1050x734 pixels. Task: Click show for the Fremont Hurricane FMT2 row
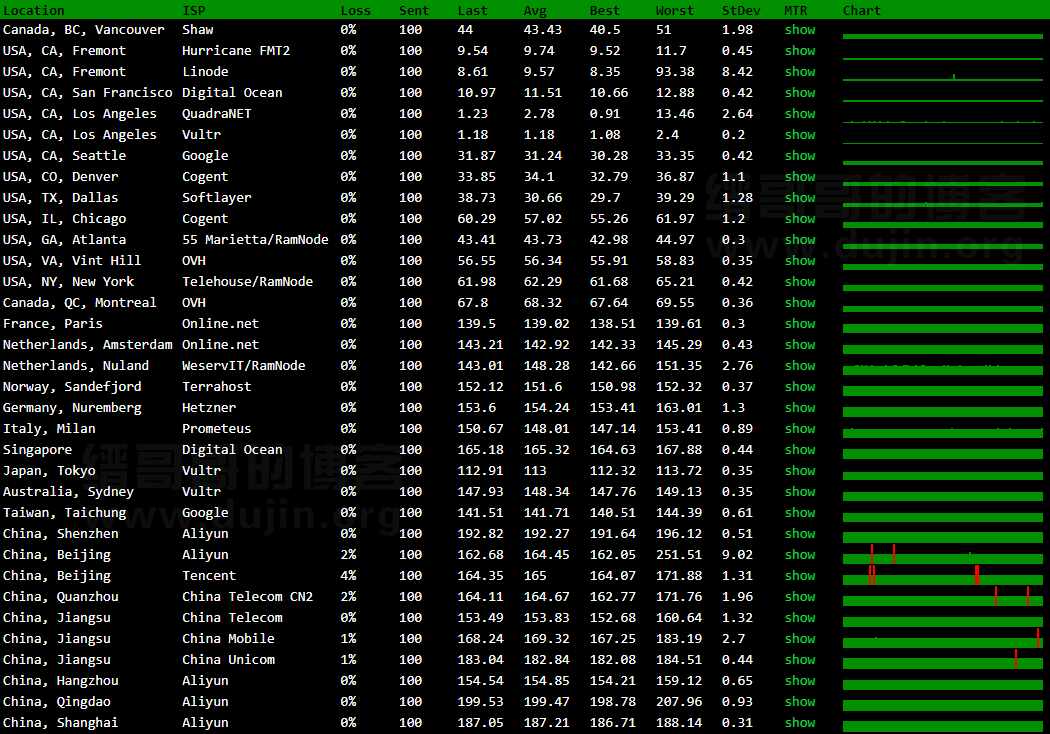tap(800, 50)
